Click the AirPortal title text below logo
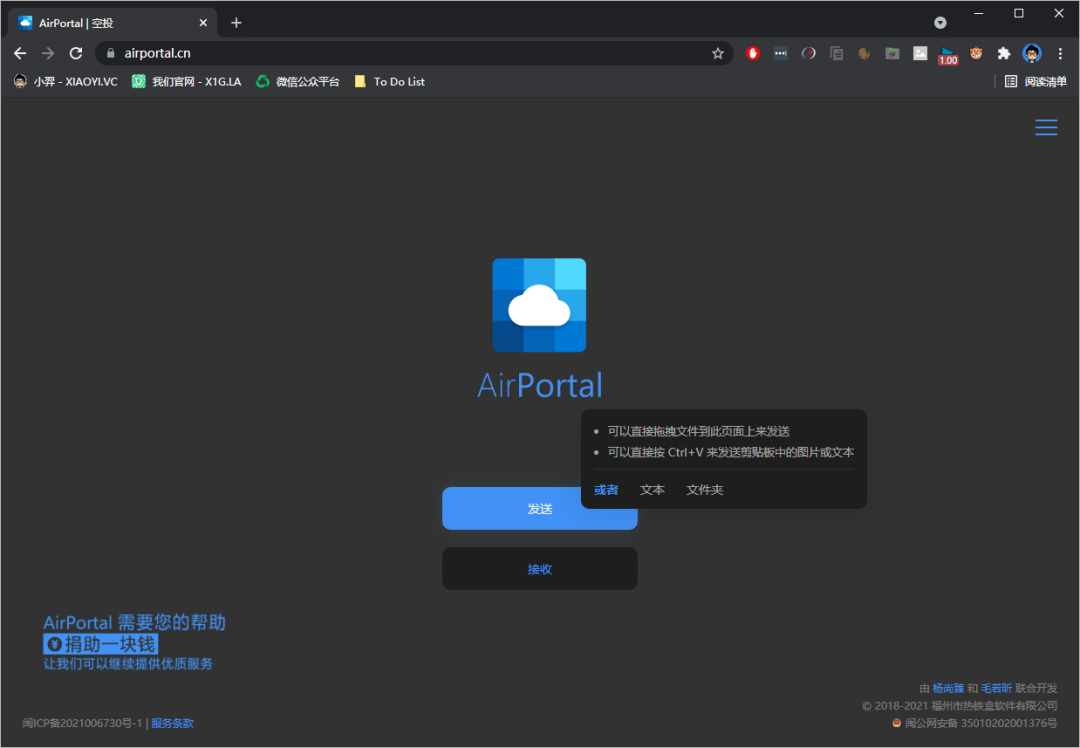This screenshot has height=748, width=1080. tap(540, 385)
